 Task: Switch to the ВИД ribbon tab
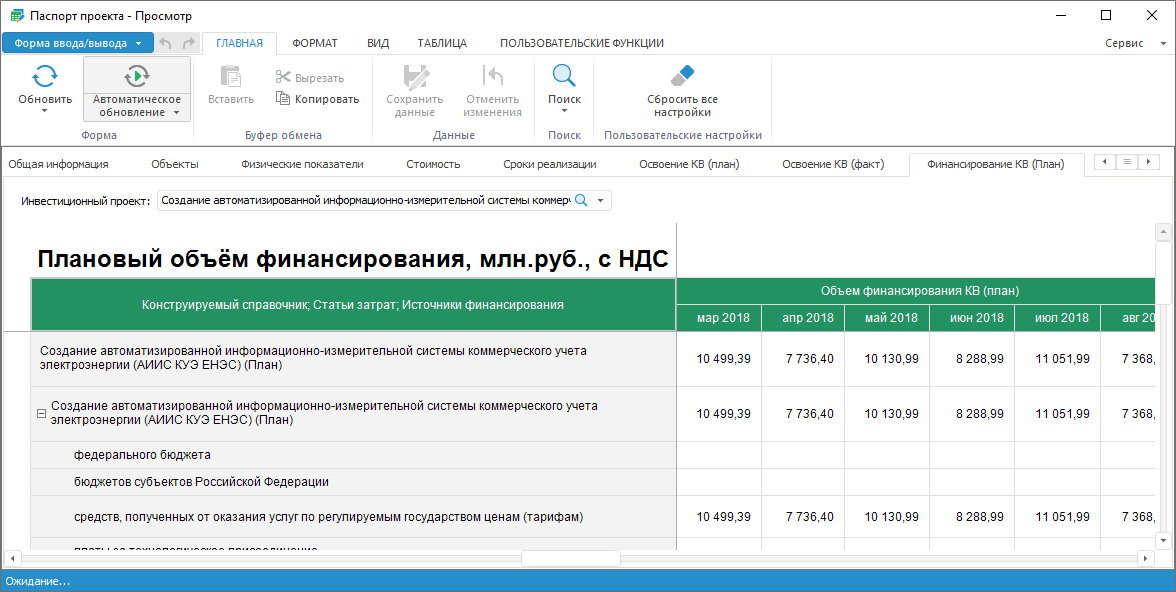point(378,43)
